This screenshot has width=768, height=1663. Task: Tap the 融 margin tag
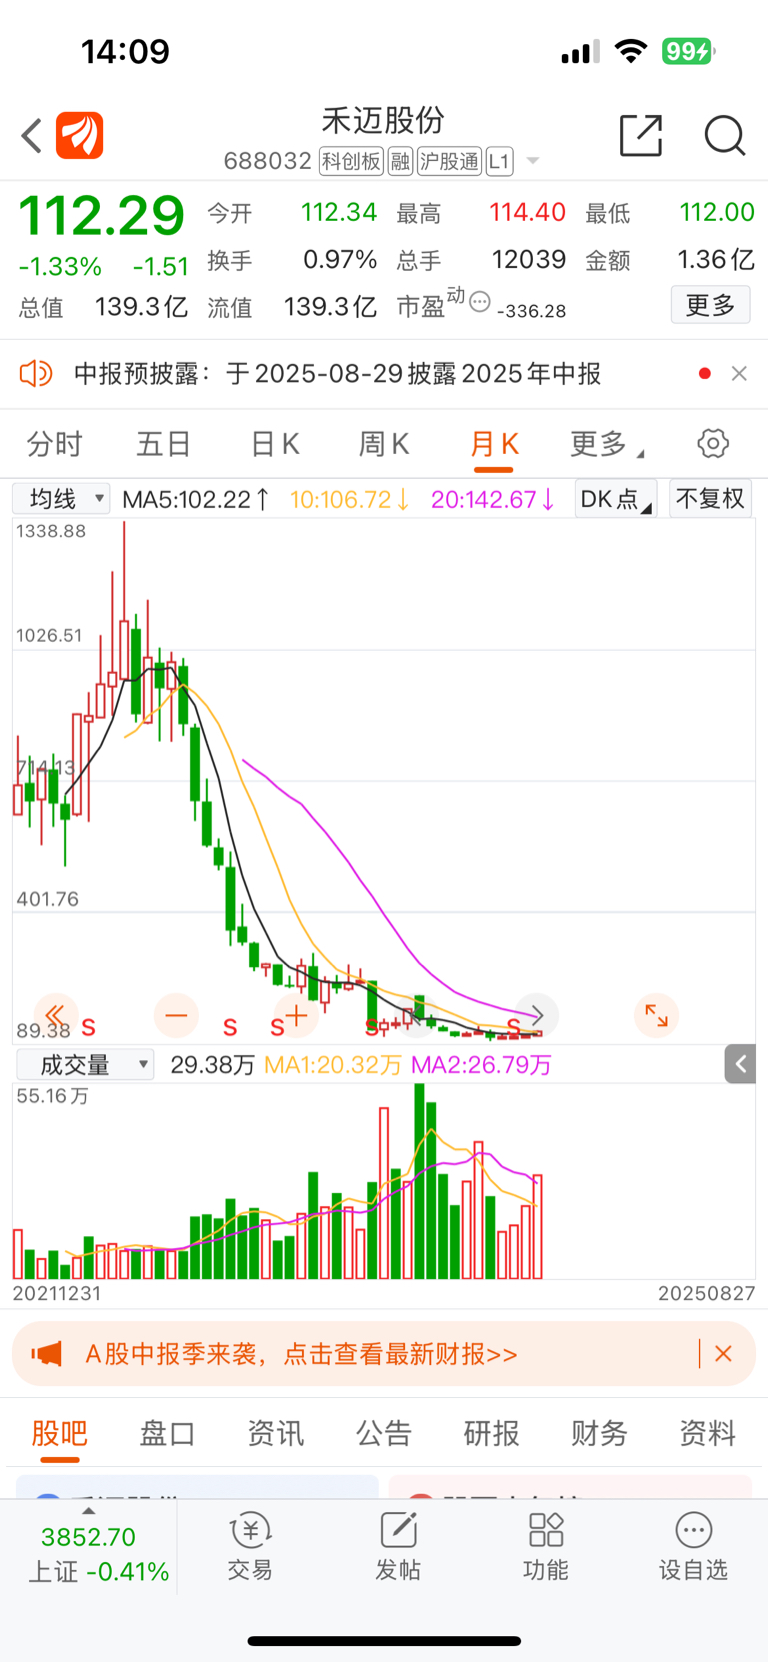(400, 161)
